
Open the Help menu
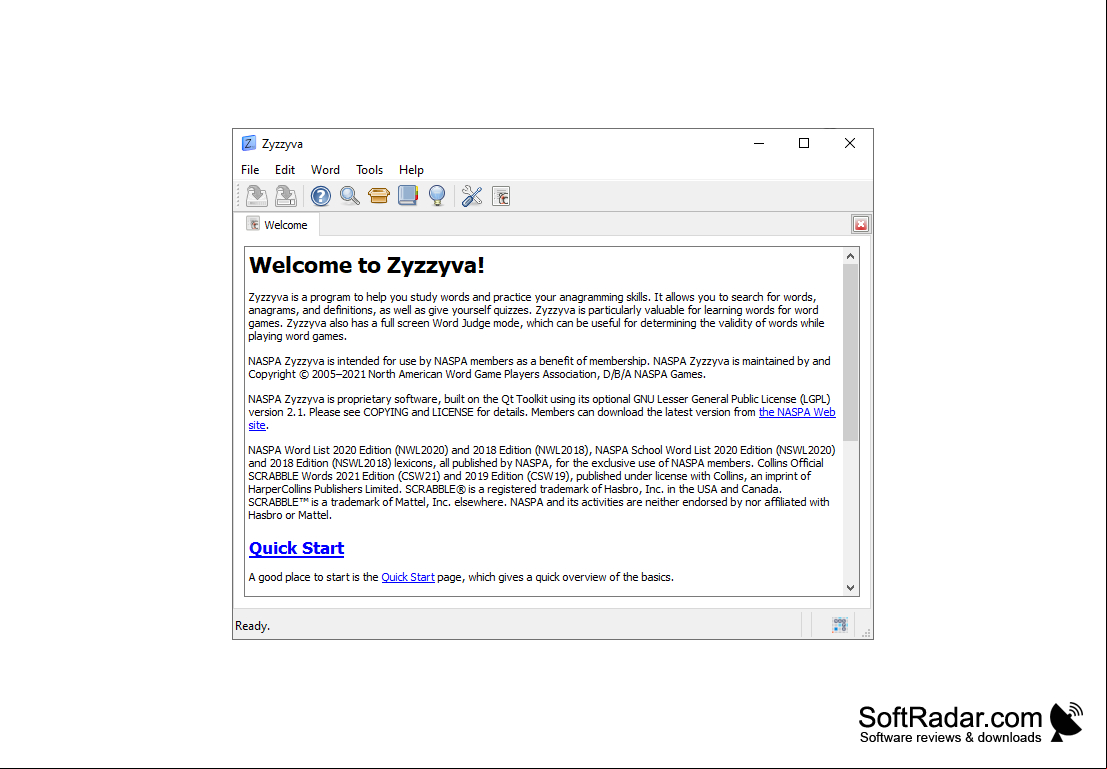(411, 169)
